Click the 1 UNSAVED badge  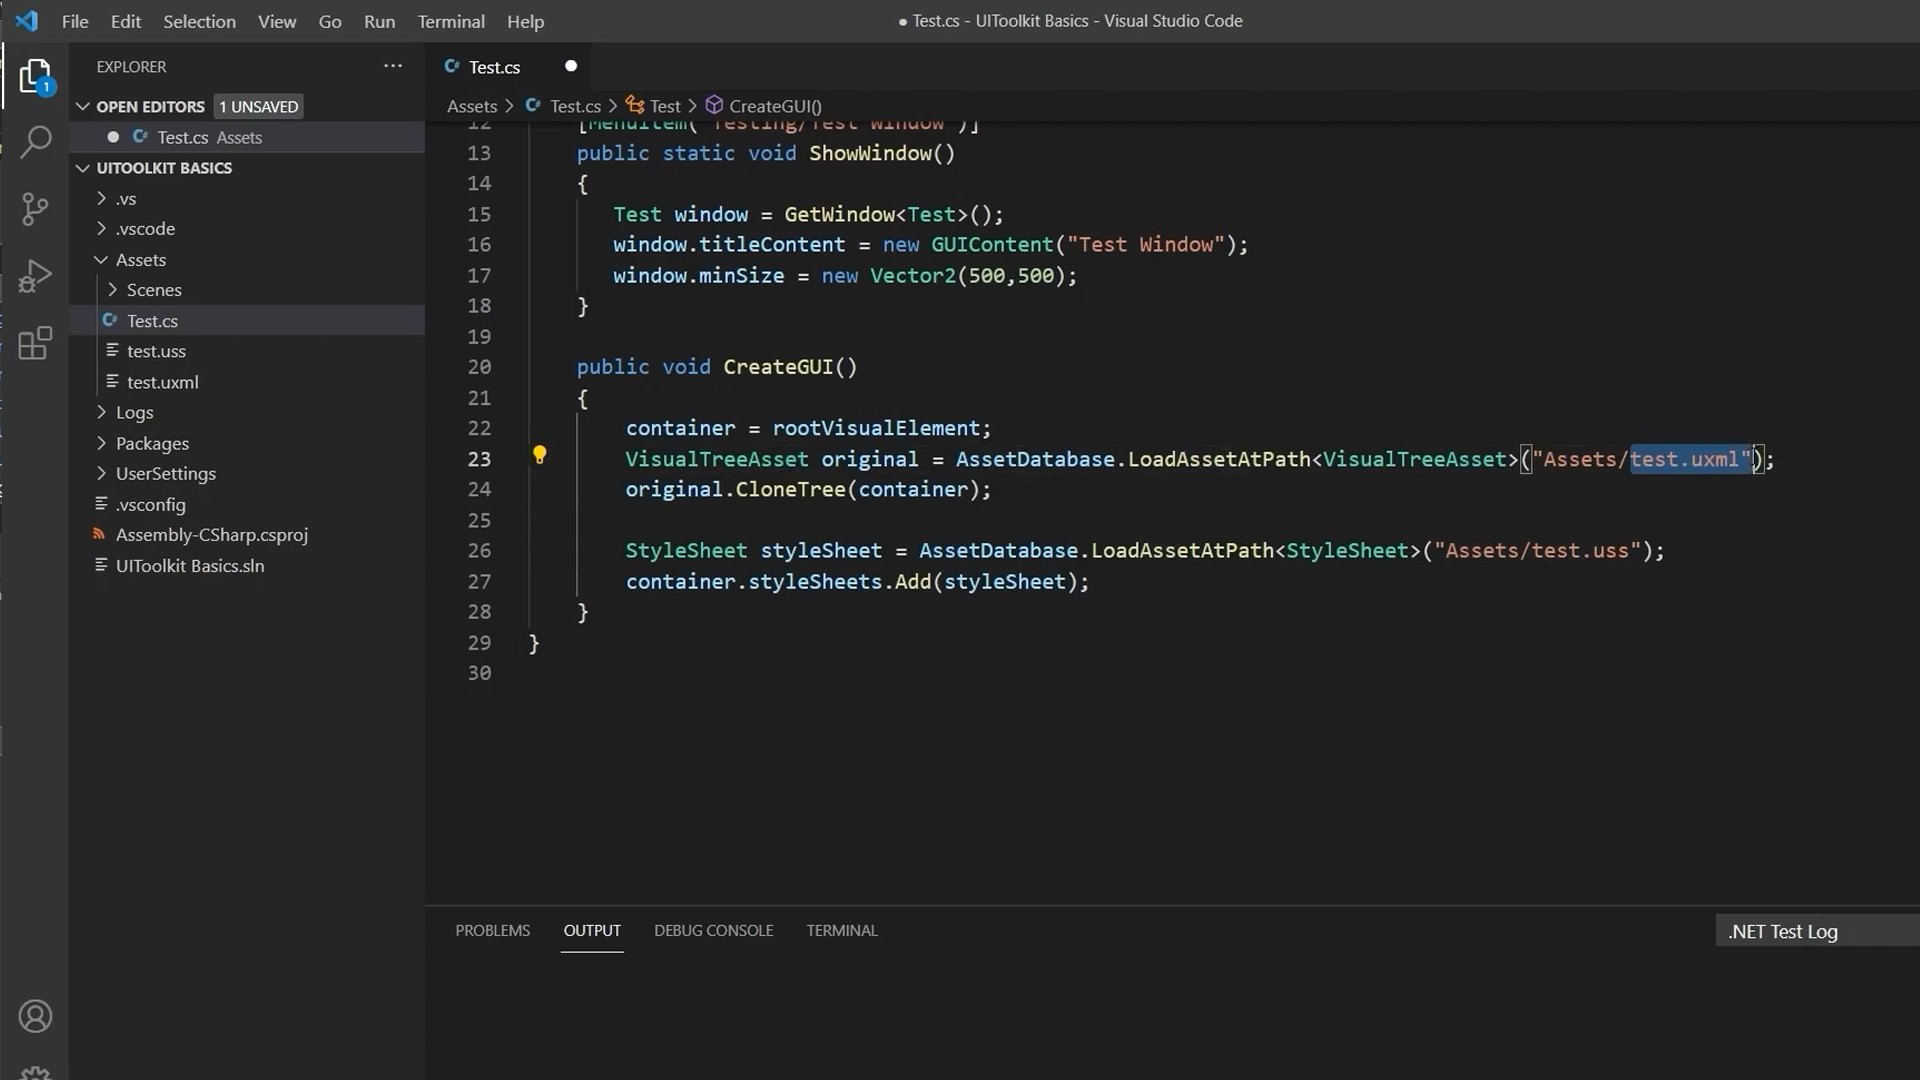[259, 106]
